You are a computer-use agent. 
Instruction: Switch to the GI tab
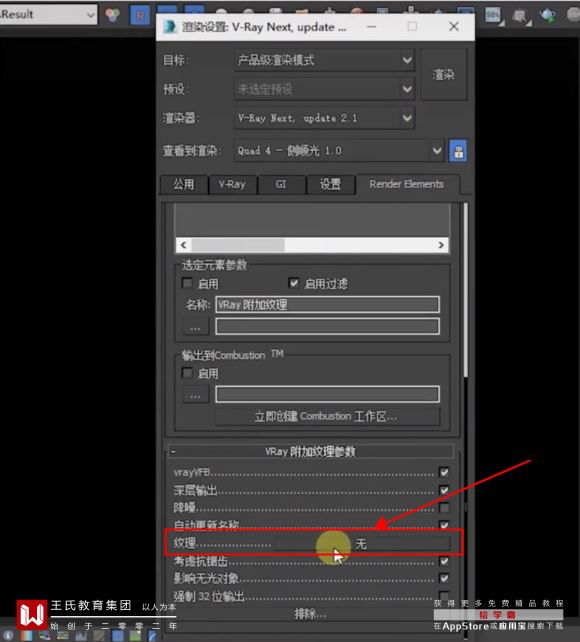point(281,184)
